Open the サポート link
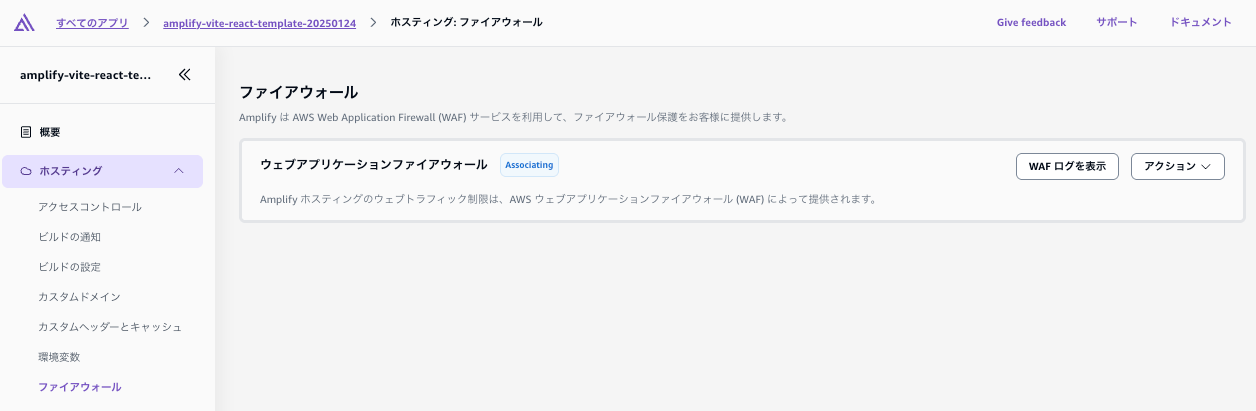The height and width of the screenshot is (411, 1256). point(1116,22)
